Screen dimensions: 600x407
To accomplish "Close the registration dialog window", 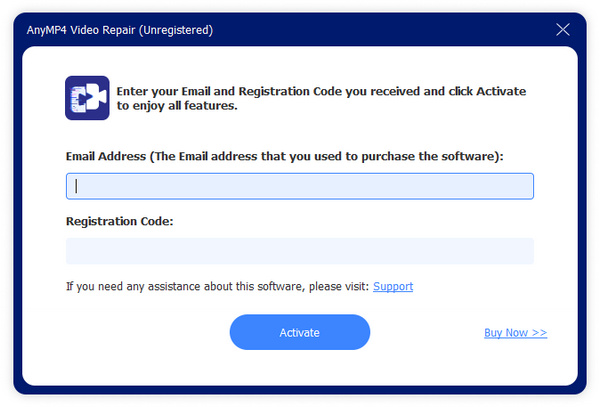I will [x=563, y=29].
